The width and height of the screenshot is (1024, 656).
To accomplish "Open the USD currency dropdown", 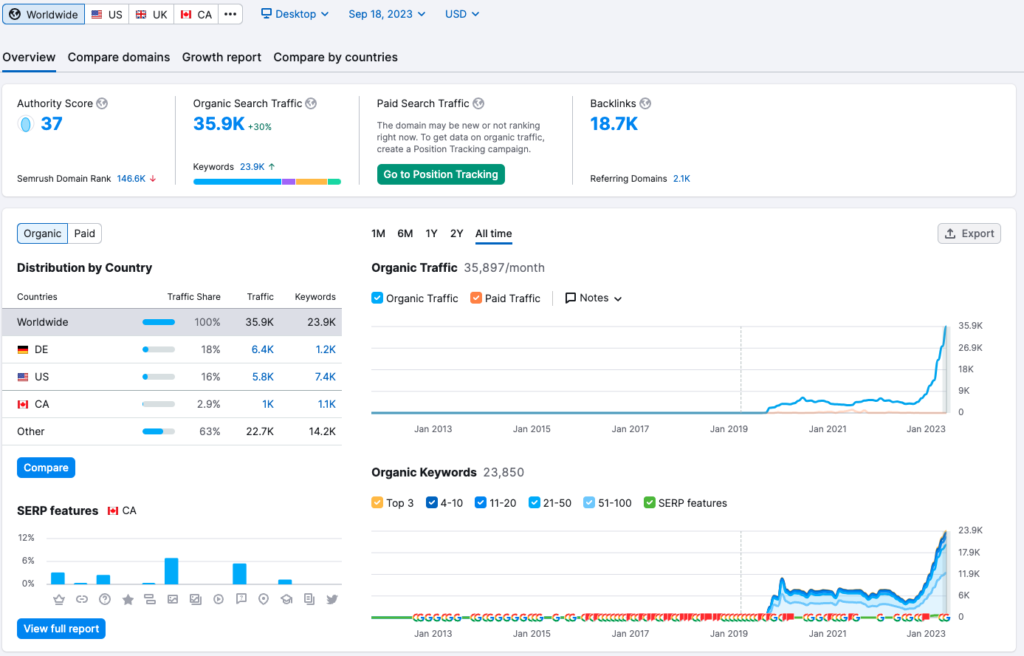I will click(462, 14).
